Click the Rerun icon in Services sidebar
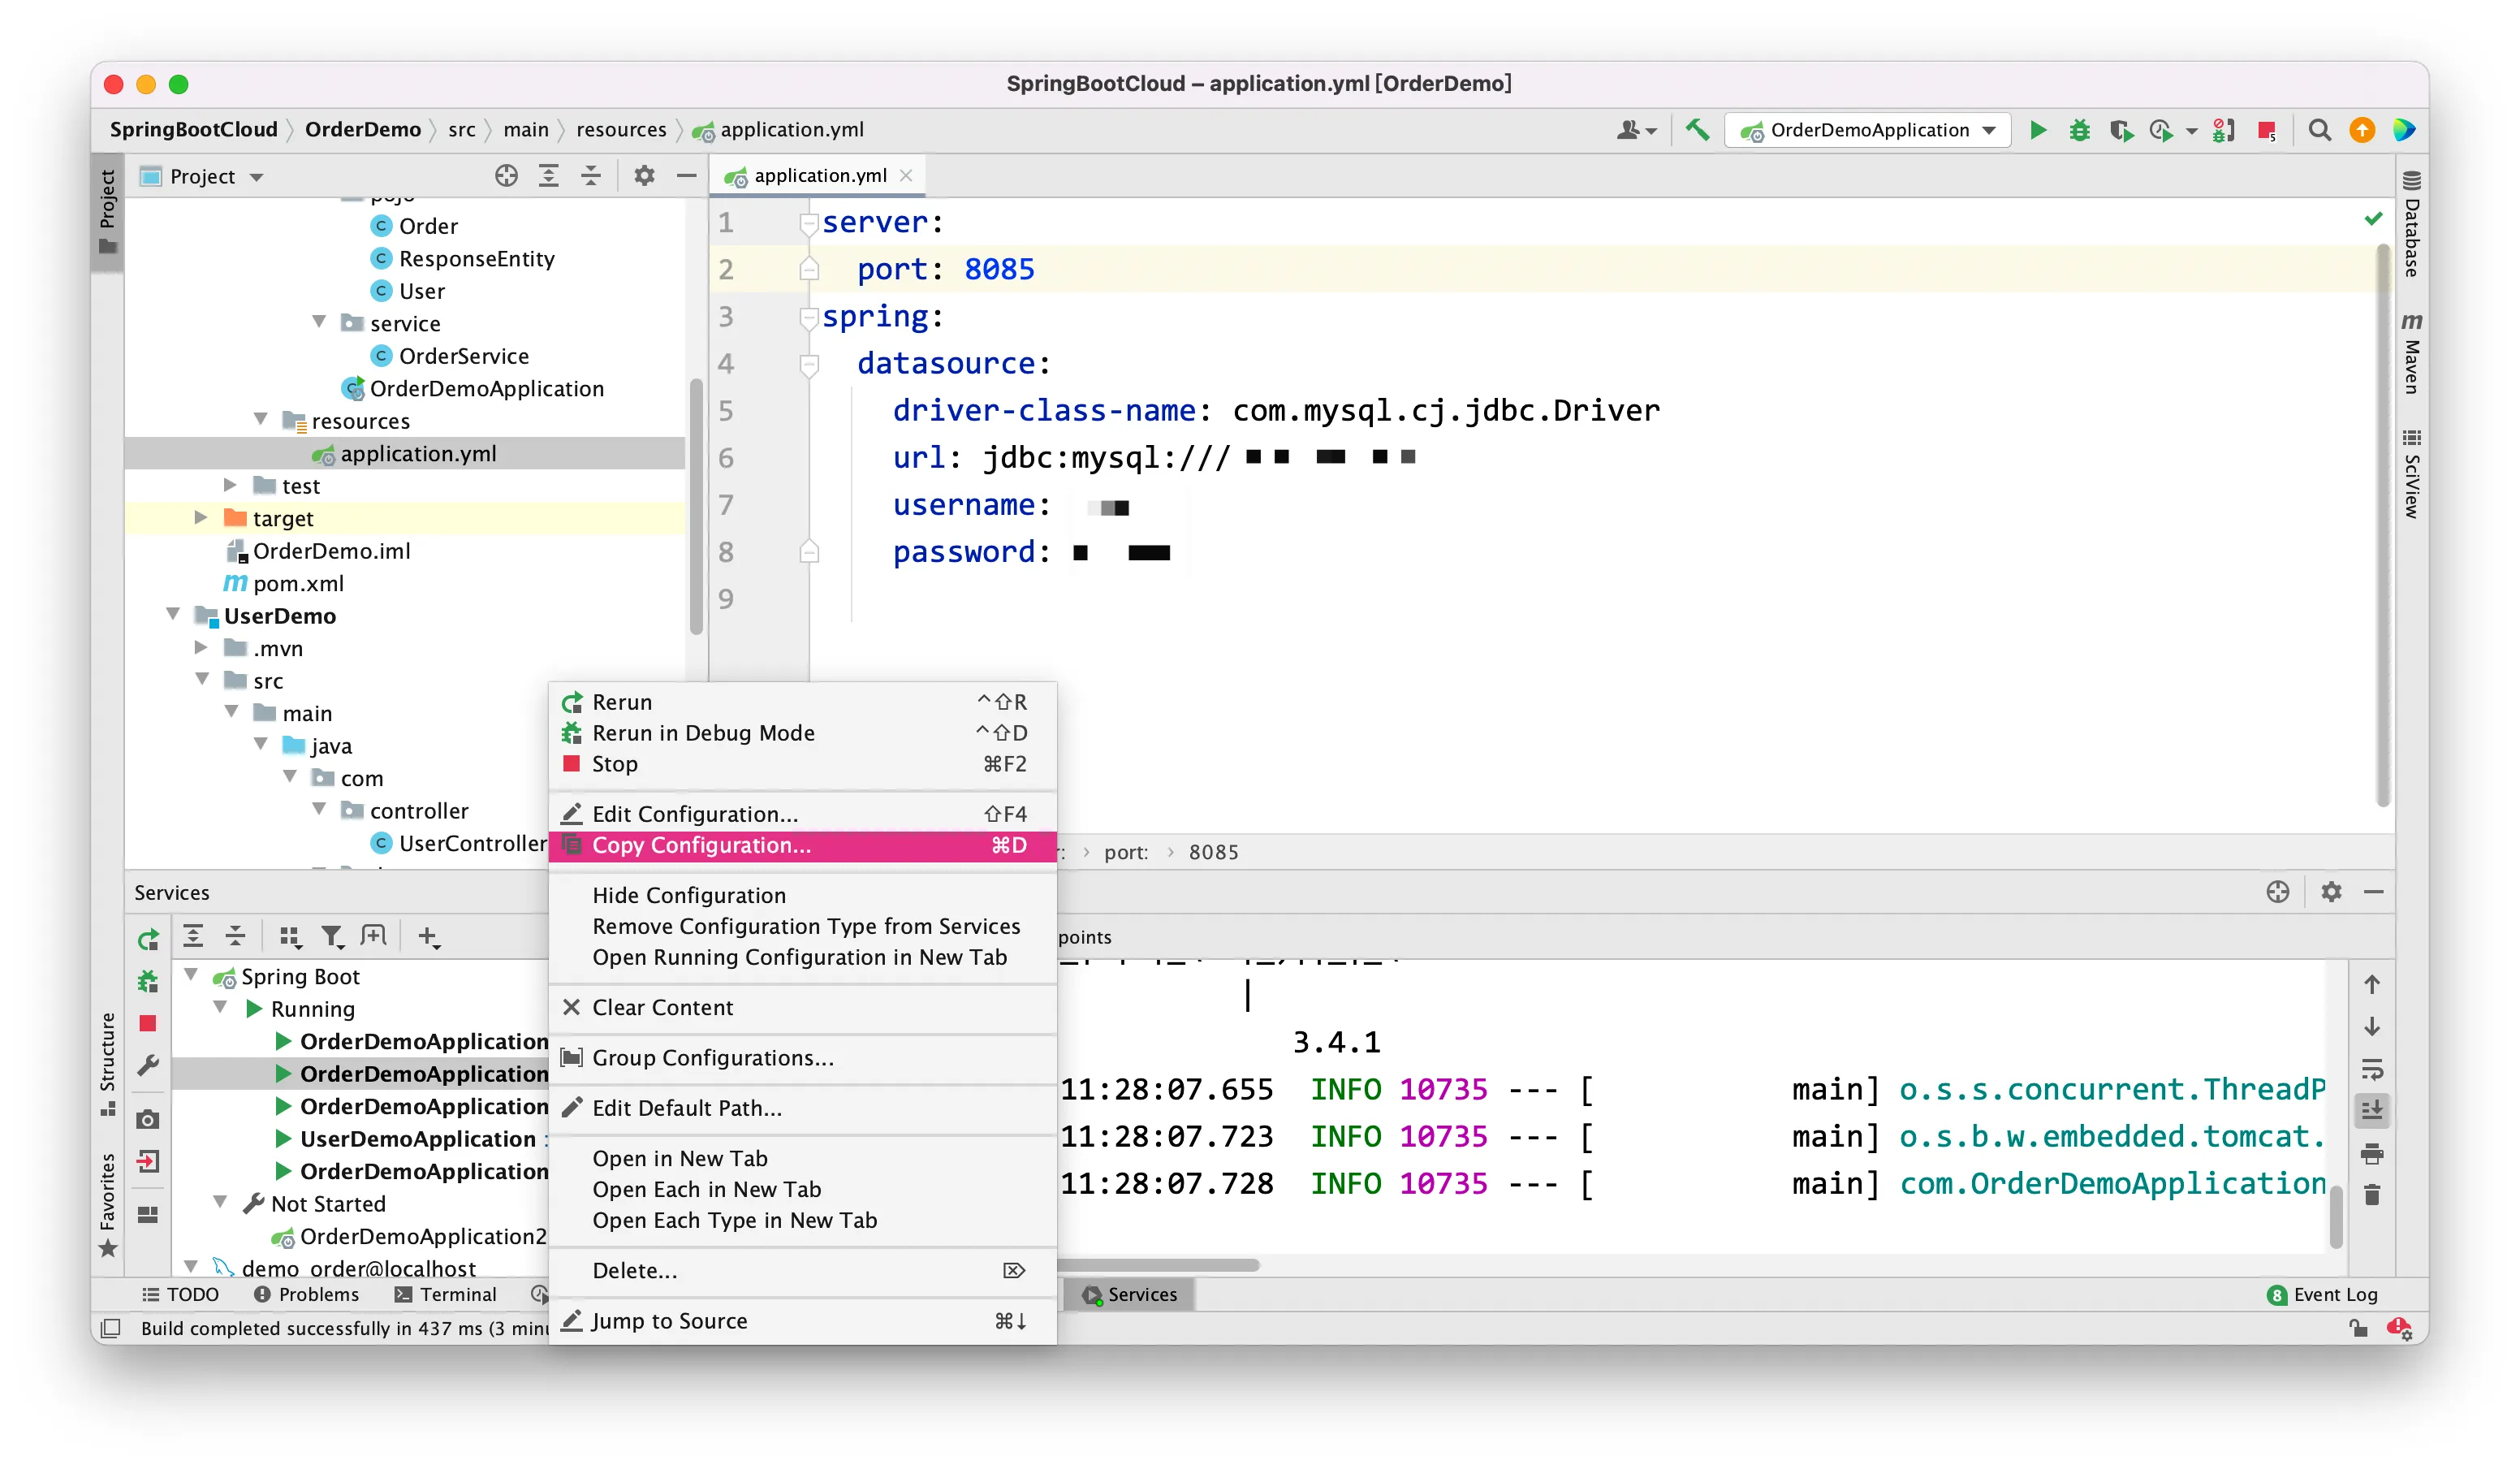 [148, 939]
